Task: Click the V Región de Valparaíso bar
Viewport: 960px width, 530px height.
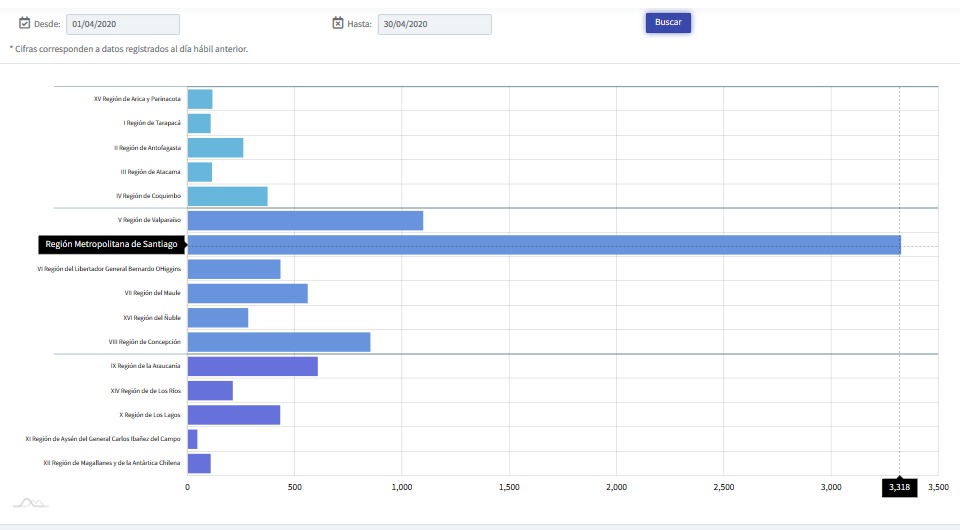Action: 305,221
